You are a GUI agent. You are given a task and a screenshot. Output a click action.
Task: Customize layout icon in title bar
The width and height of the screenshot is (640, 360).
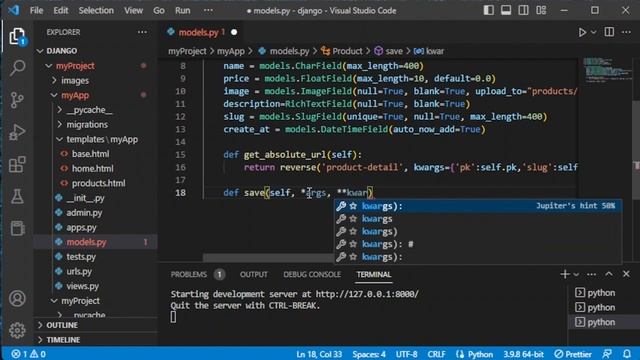541,10
